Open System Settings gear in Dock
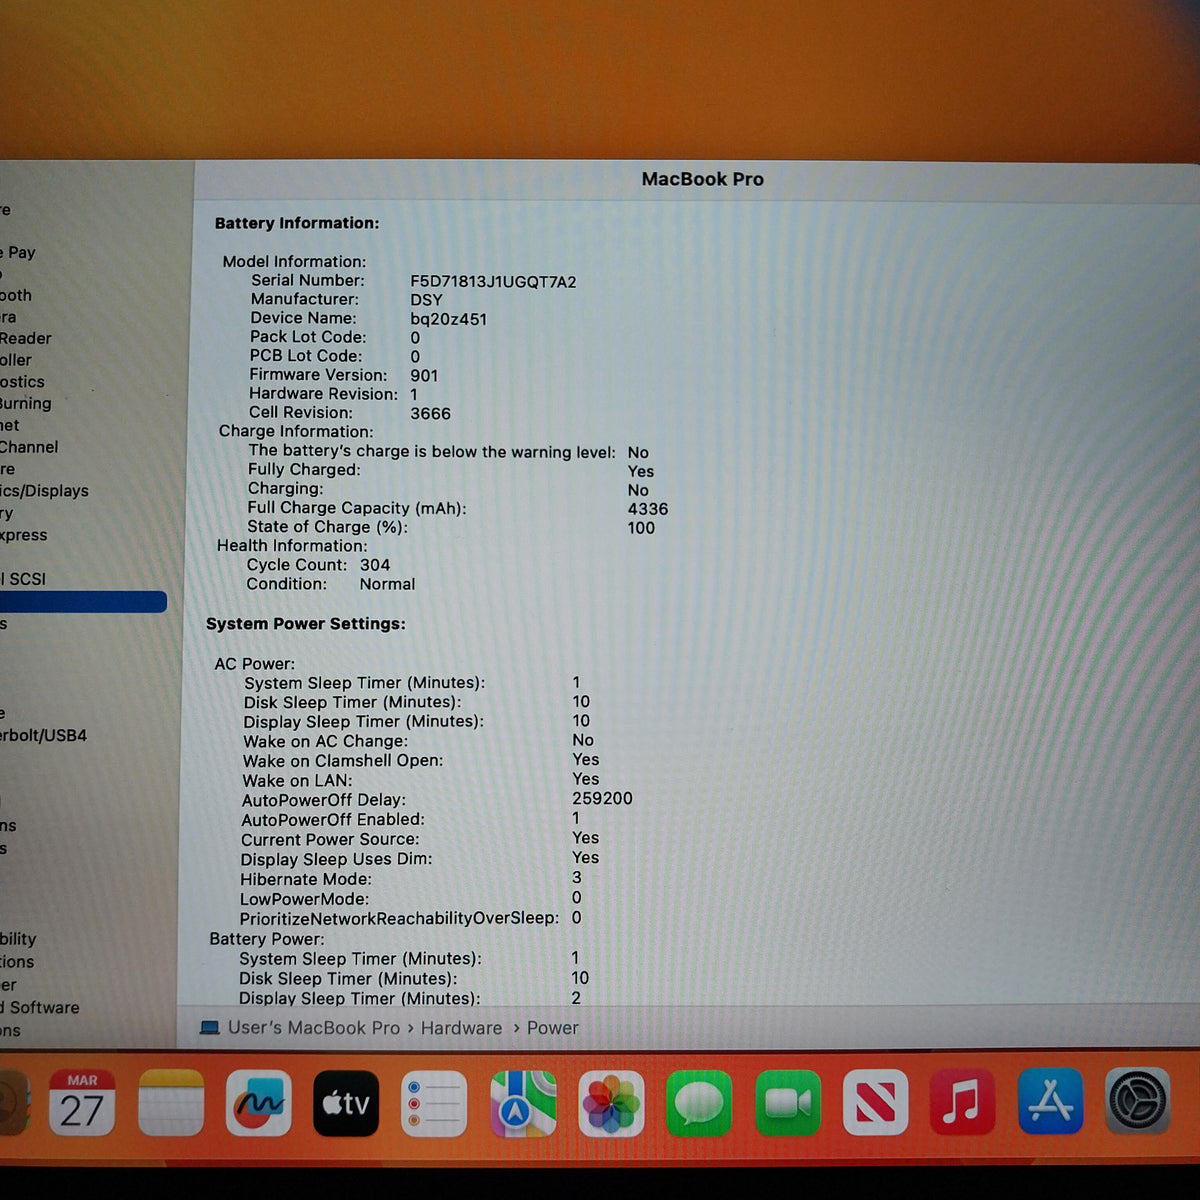 [1138, 1100]
